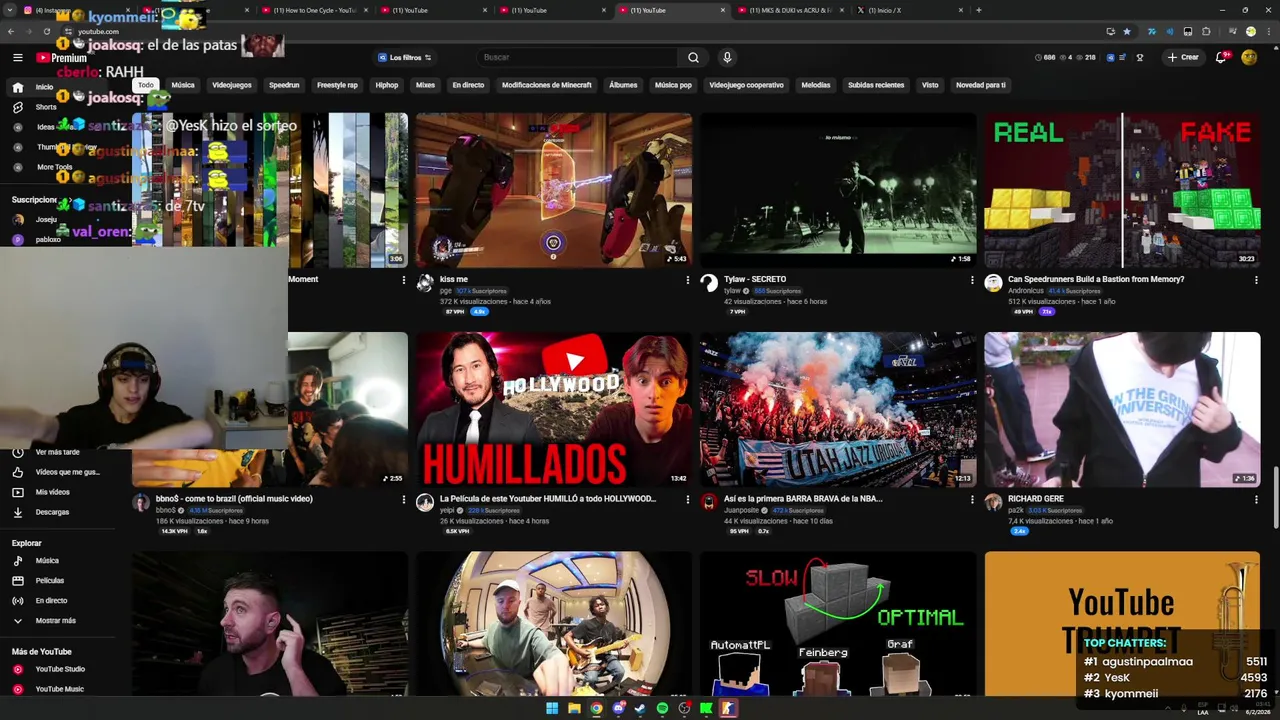
Task: Switch to the Inicio / X browser tab
Action: point(908,10)
